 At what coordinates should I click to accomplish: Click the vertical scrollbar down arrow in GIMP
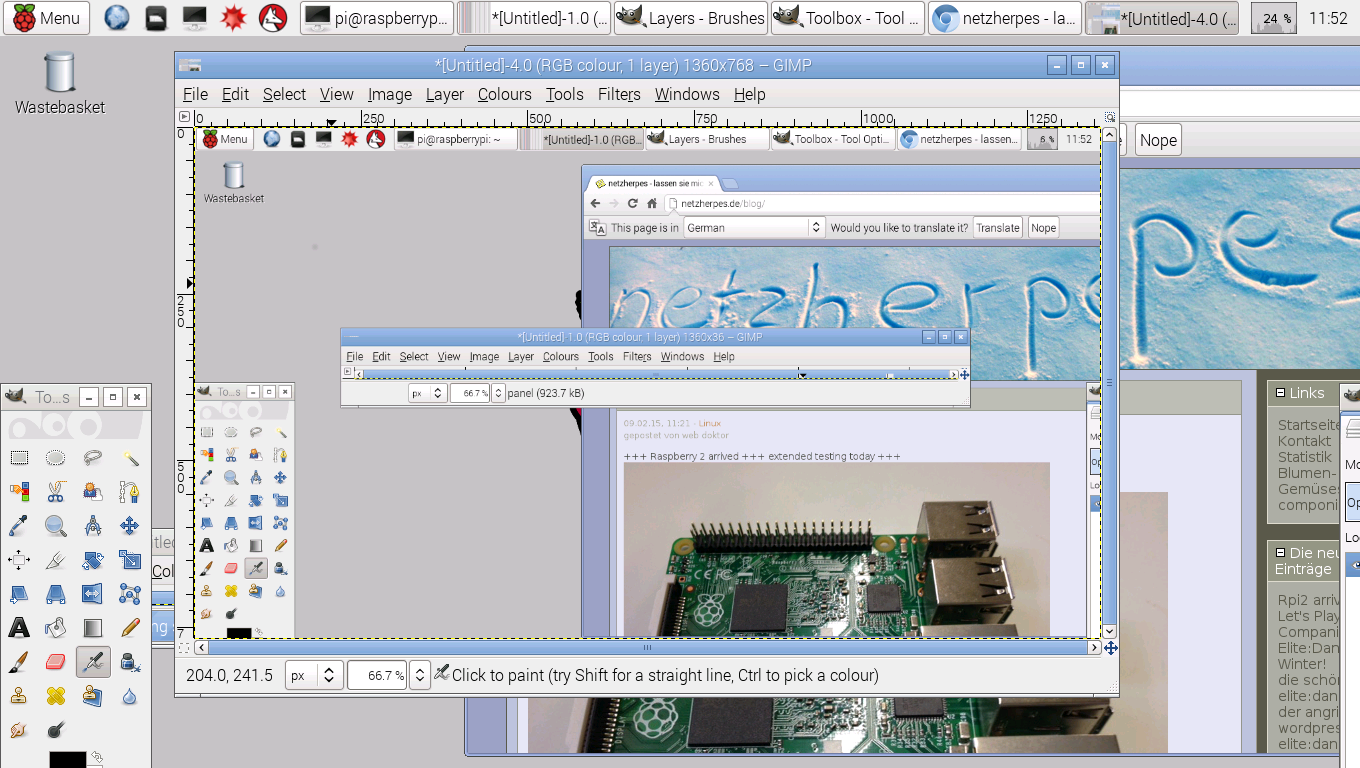[1110, 632]
